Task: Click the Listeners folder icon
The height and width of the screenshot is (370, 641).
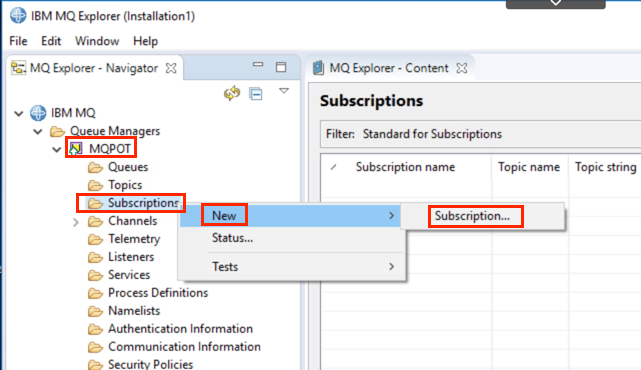Action: pyautogui.click(x=95, y=257)
